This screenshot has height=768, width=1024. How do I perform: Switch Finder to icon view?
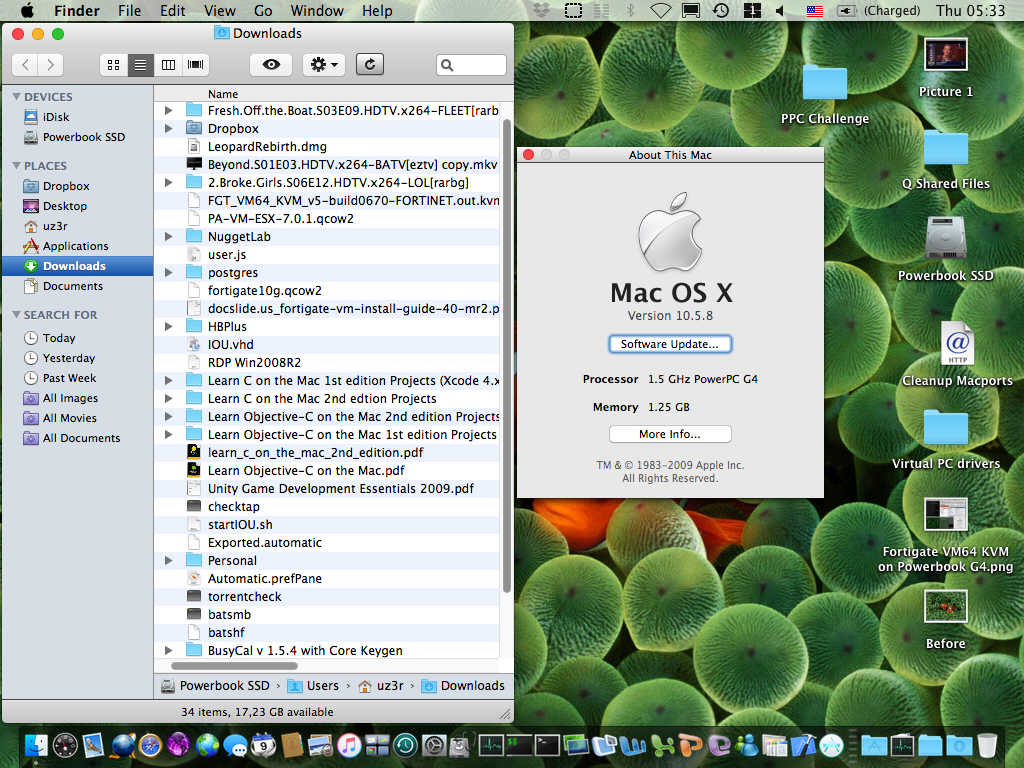pos(113,65)
